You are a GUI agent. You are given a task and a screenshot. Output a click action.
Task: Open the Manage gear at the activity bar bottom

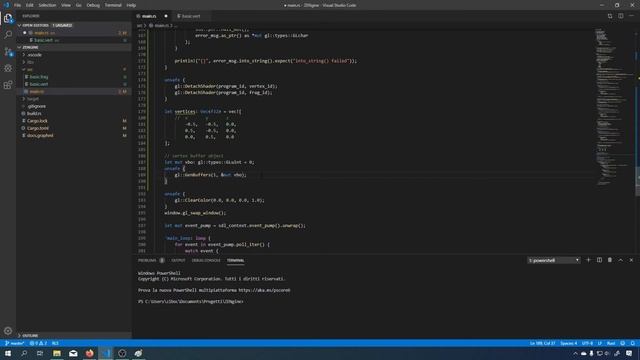click(x=8, y=331)
